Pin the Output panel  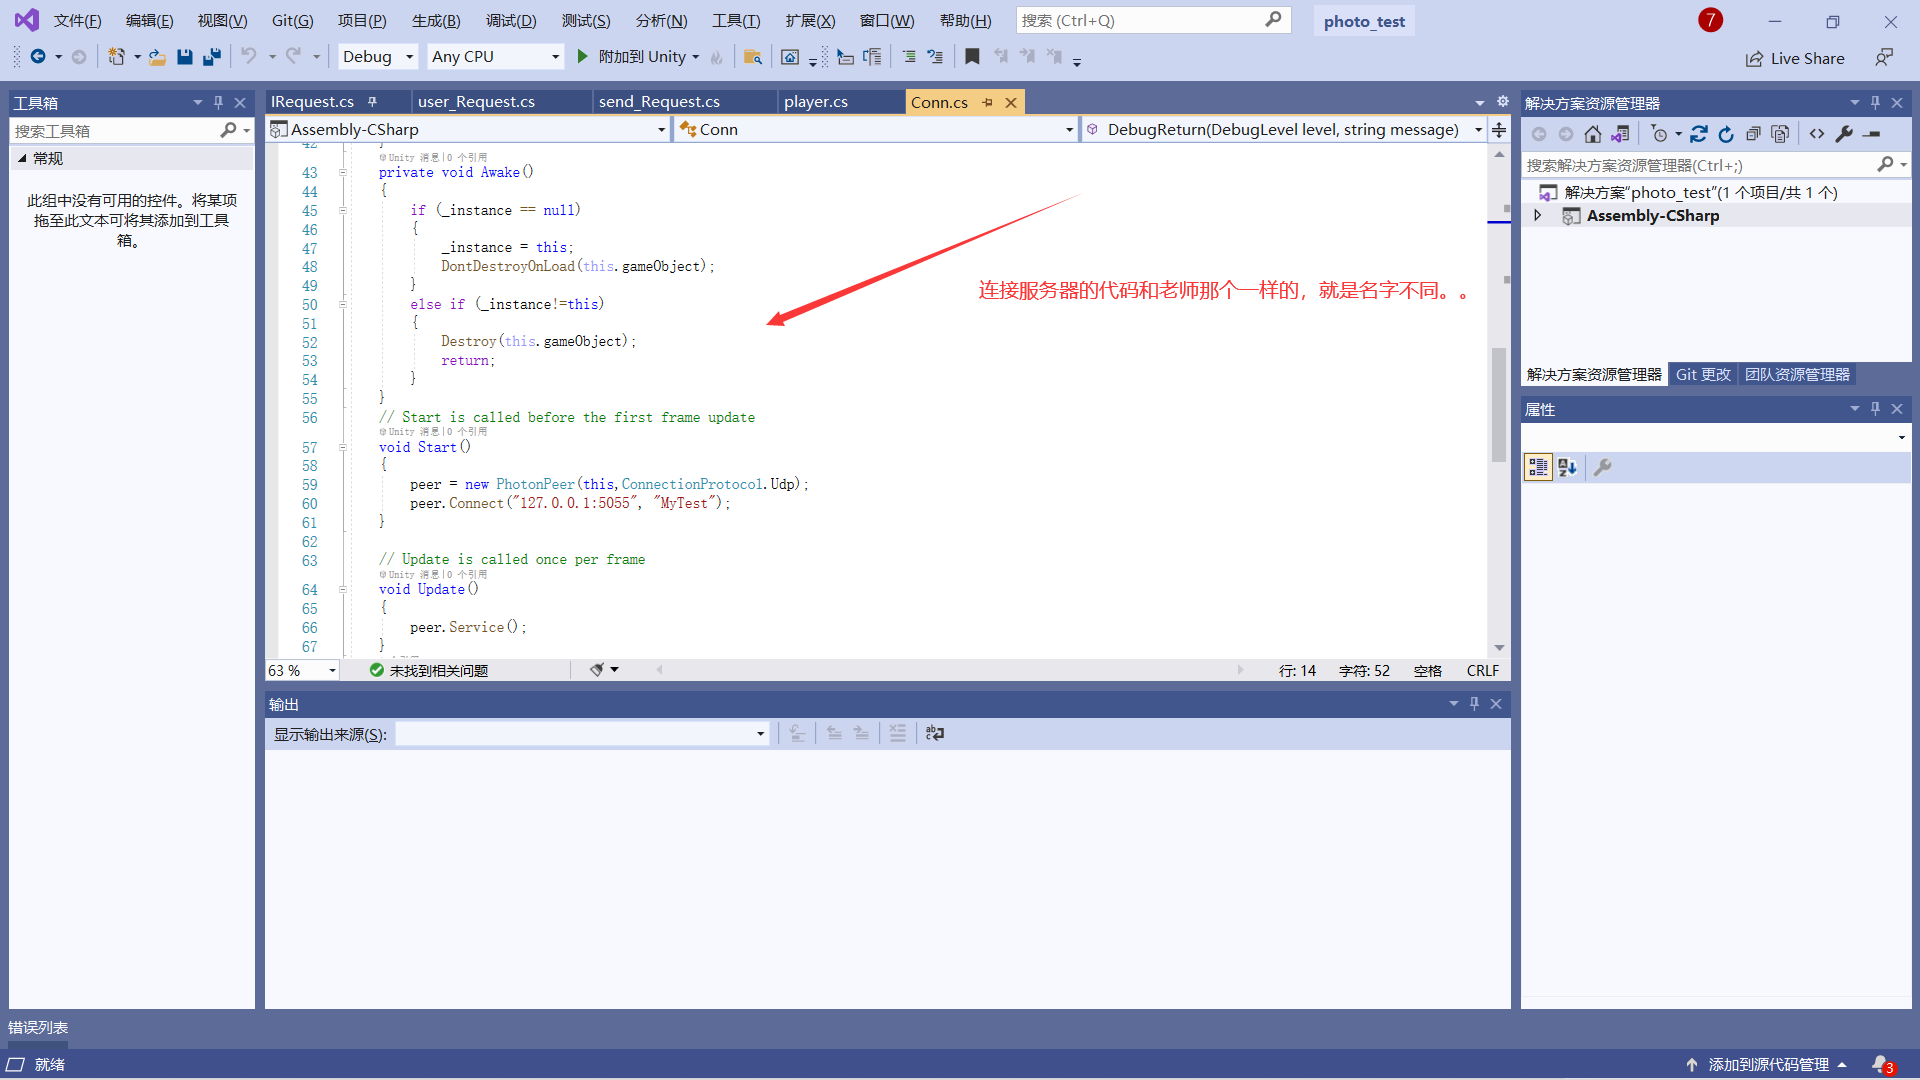click(1474, 704)
